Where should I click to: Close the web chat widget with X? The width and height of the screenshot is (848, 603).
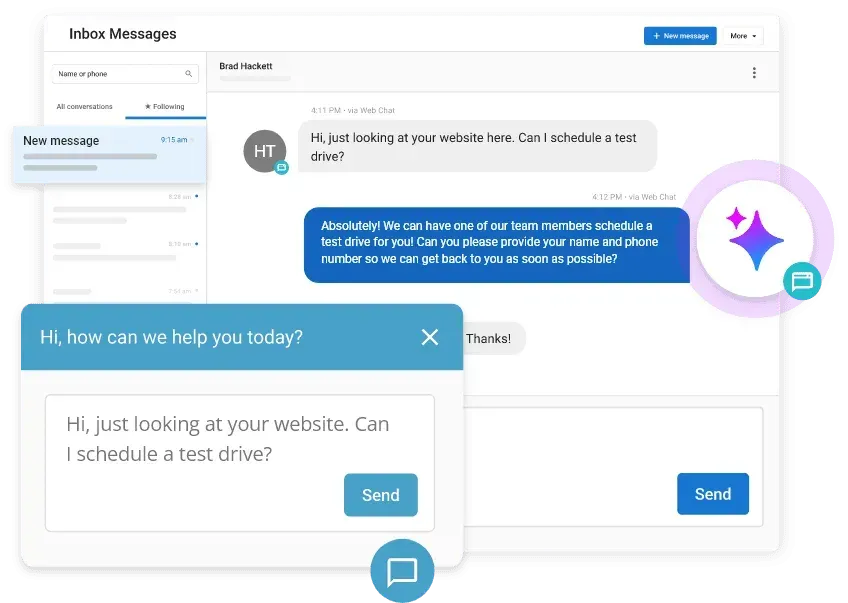[x=430, y=337]
